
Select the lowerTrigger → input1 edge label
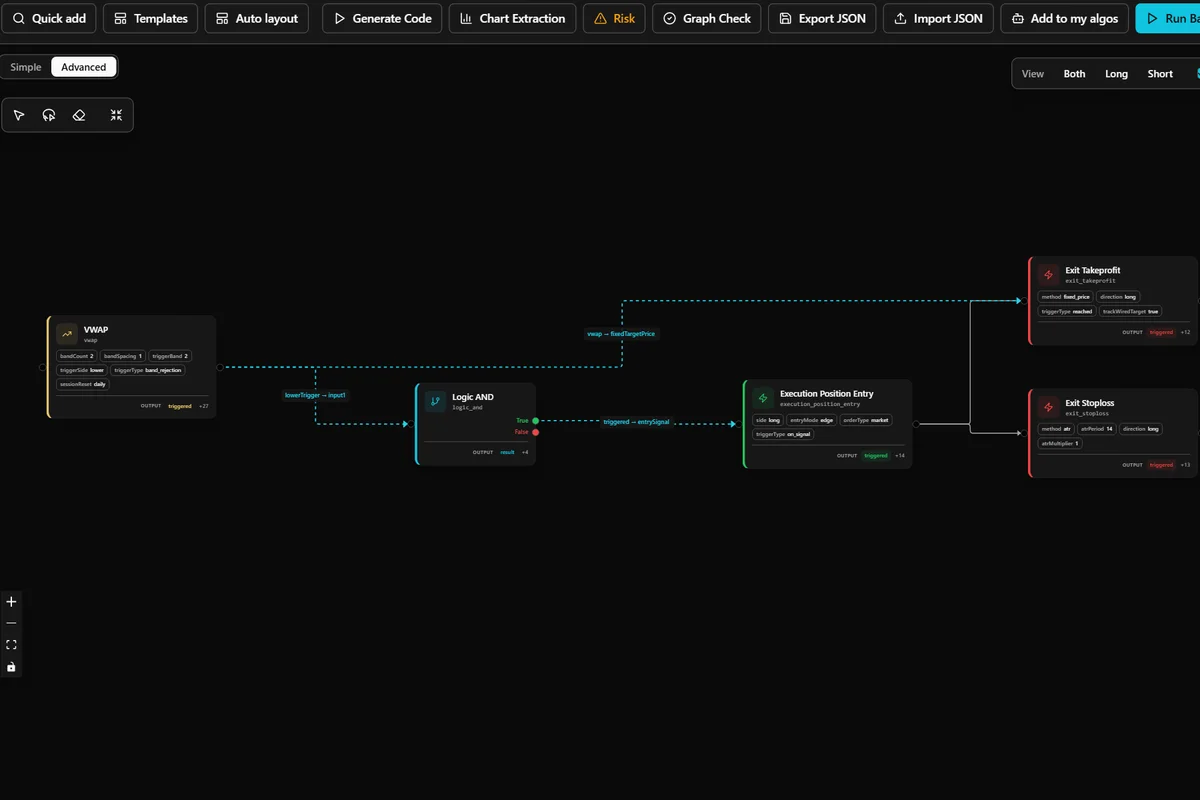coord(315,395)
